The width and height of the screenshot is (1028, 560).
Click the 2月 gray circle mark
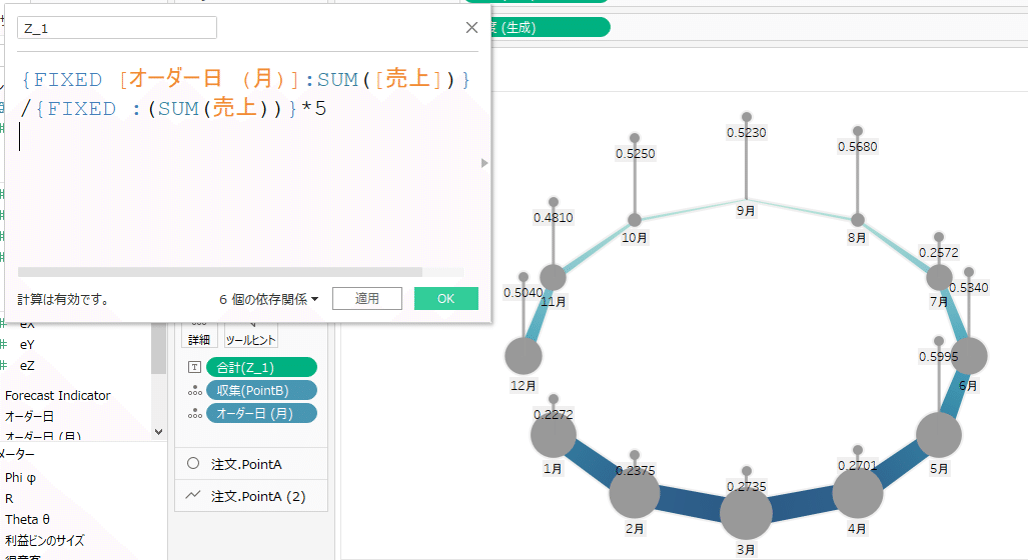[x=635, y=493]
